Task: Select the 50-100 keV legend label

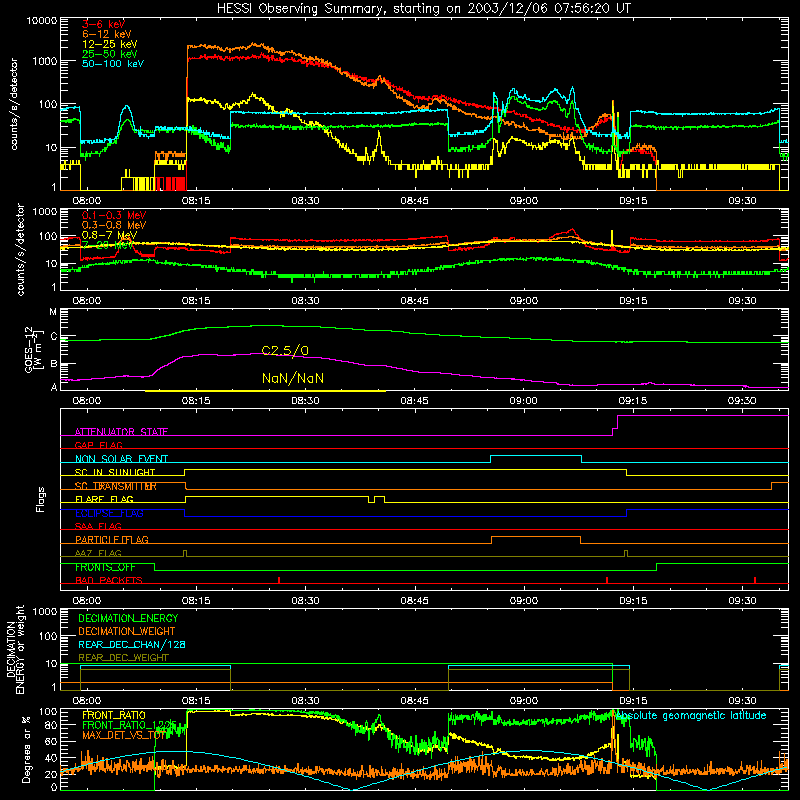Action: pos(113,64)
